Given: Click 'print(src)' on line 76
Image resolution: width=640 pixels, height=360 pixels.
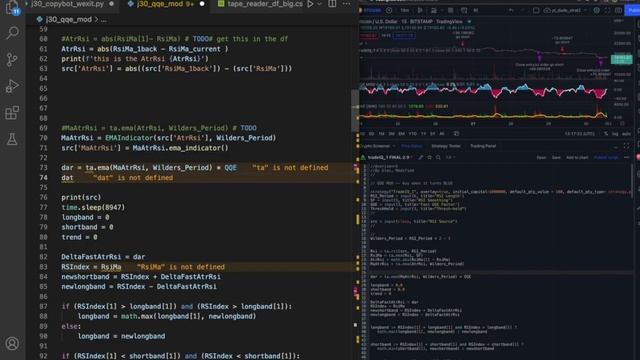Looking at the screenshot, I should pyautogui.click(x=81, y=198).
